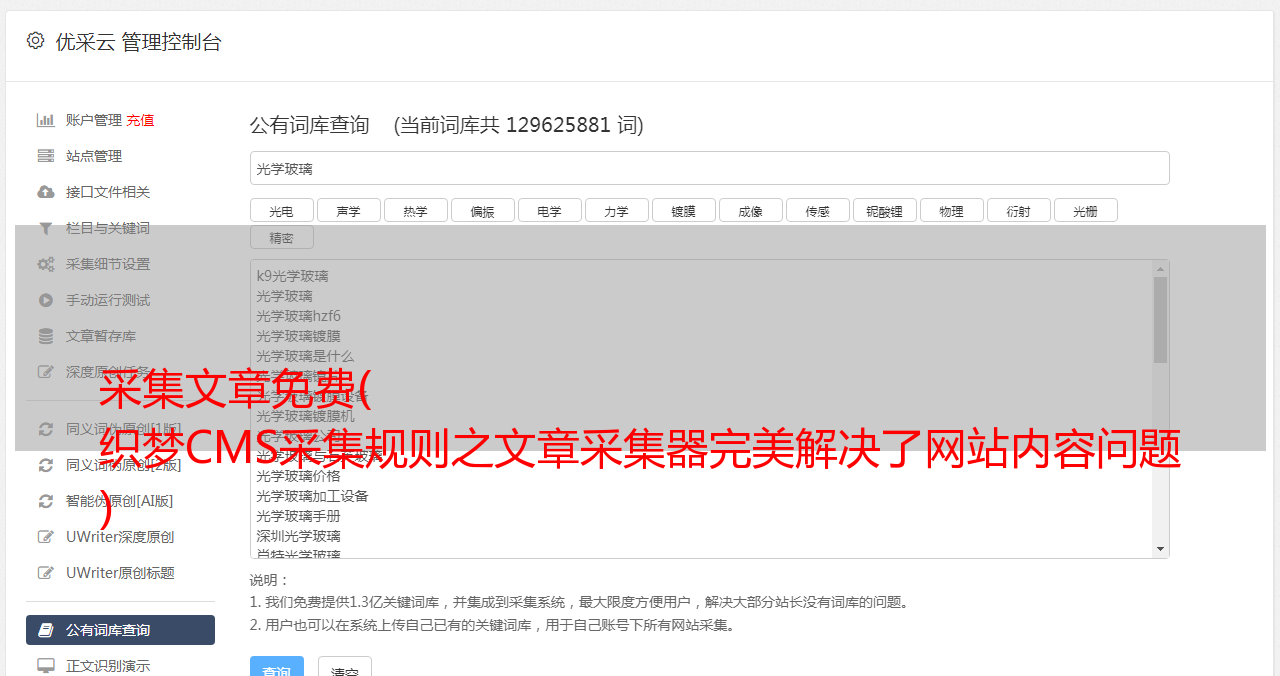The height and width of the screenshot is (676, 1280).
Task: Select the 声学 tag button
Action: (x=348, y=210)
